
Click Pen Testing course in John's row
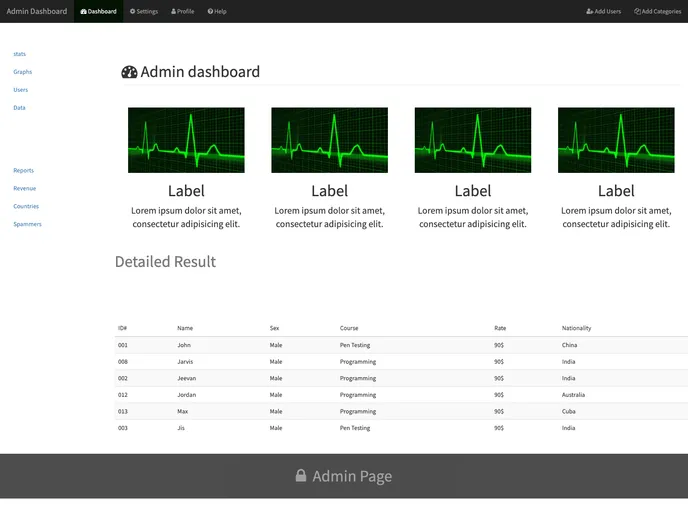(x=355, y=345)
